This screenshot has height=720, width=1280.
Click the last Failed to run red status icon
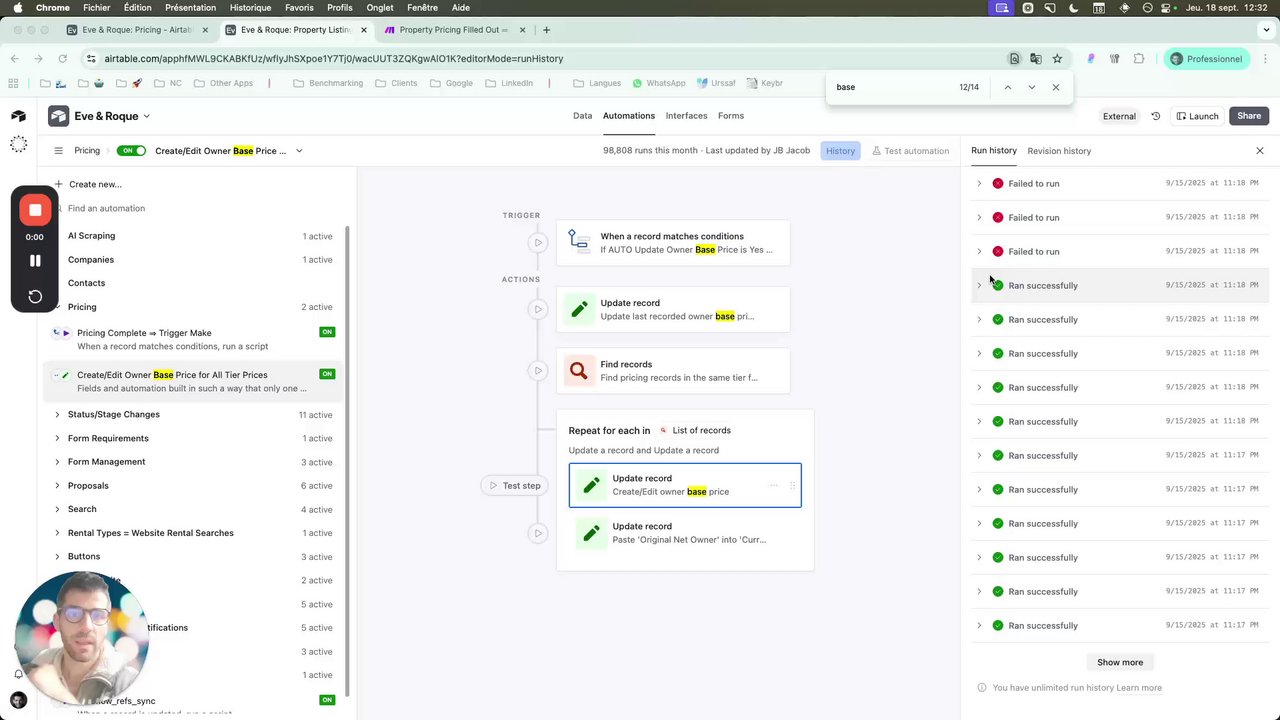pos(998,252)
